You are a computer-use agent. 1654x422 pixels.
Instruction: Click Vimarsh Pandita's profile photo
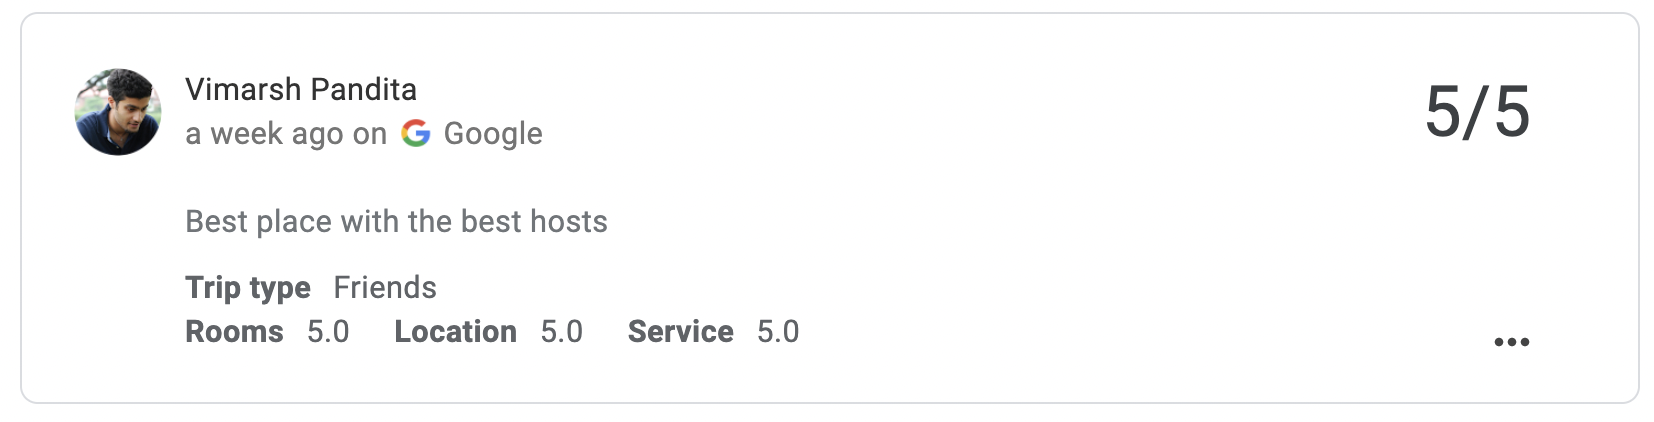(x=118, y=112)
